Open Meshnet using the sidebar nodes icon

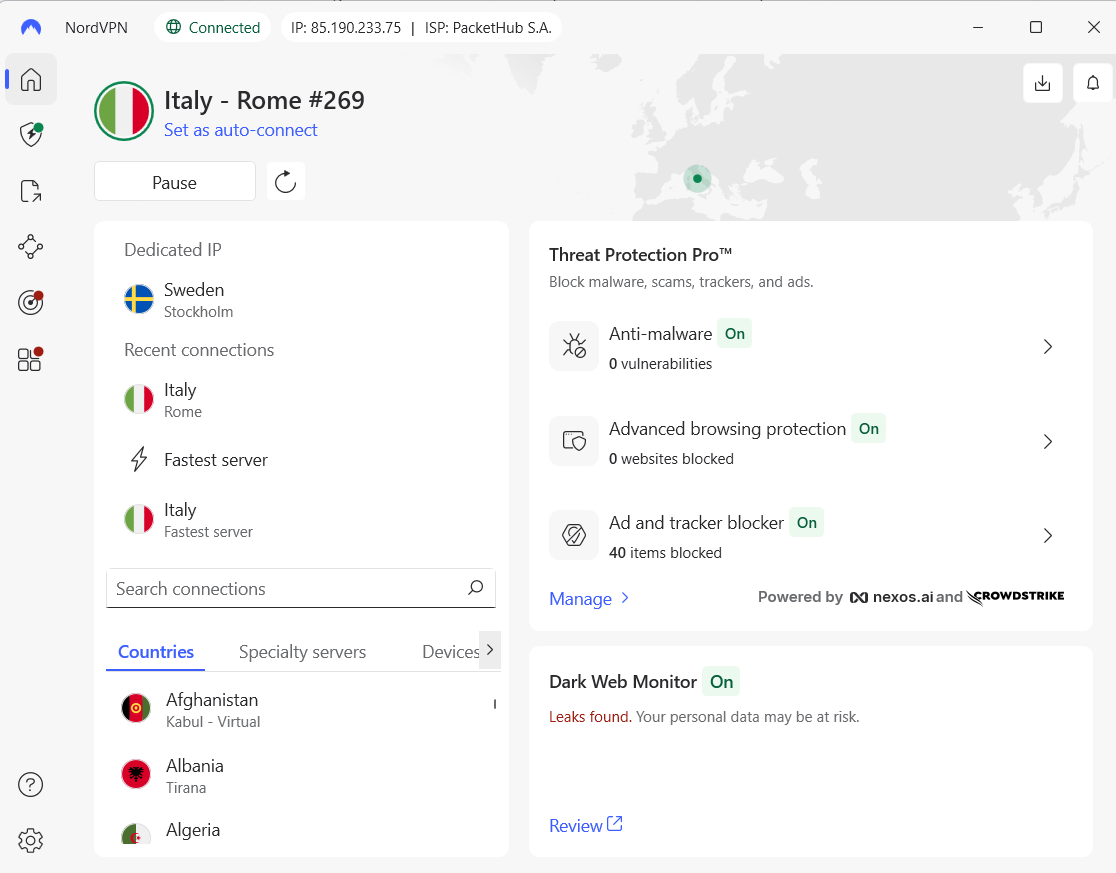30,246
